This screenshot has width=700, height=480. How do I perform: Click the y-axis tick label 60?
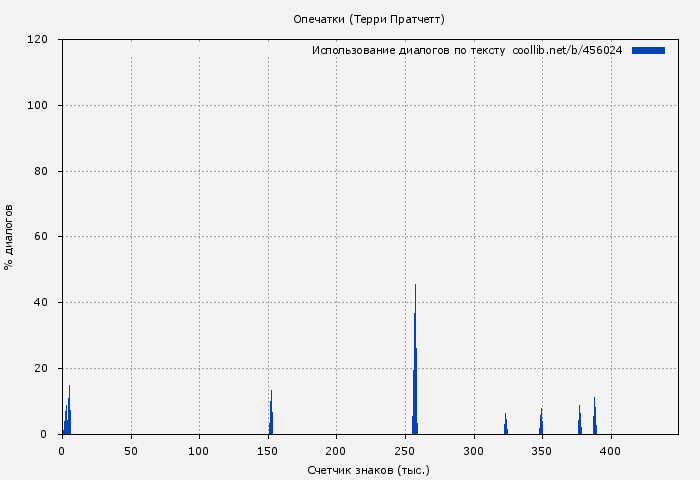(42, 237)
